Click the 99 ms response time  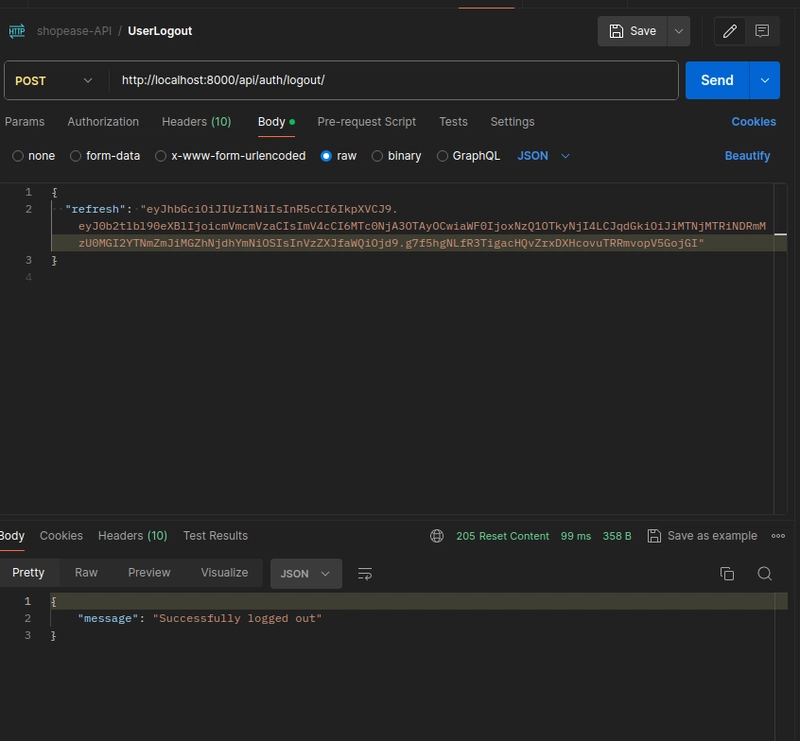tap(576, 536)
